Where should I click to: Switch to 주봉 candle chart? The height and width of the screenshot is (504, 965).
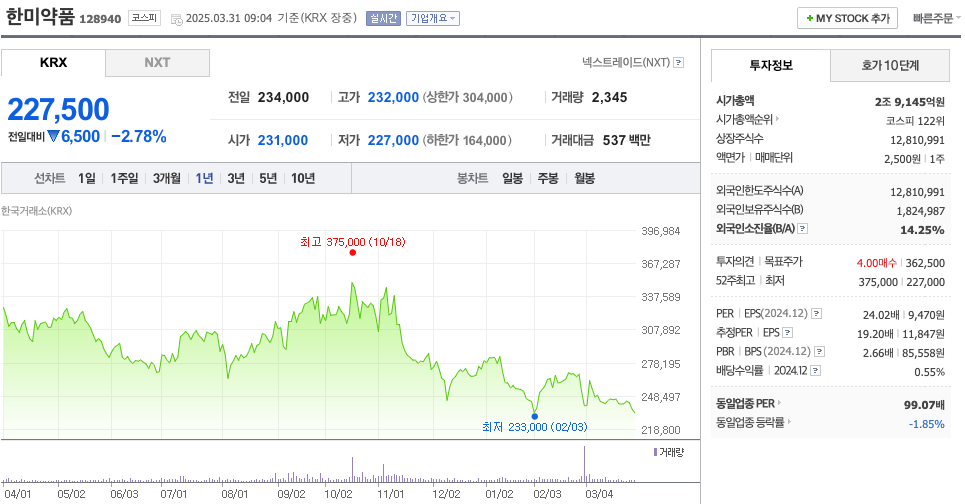click(x=548, y=178)
